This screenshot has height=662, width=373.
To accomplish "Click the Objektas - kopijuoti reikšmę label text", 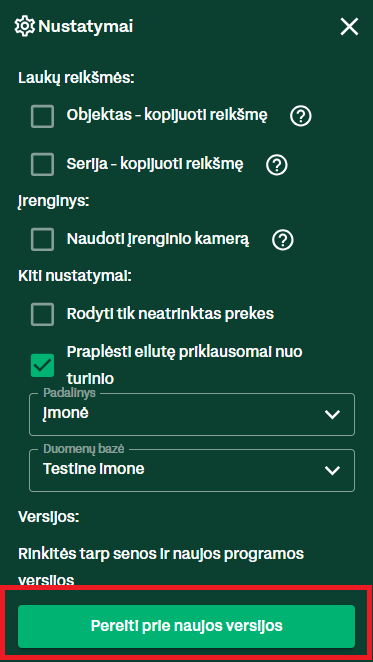I will point(167,115).
